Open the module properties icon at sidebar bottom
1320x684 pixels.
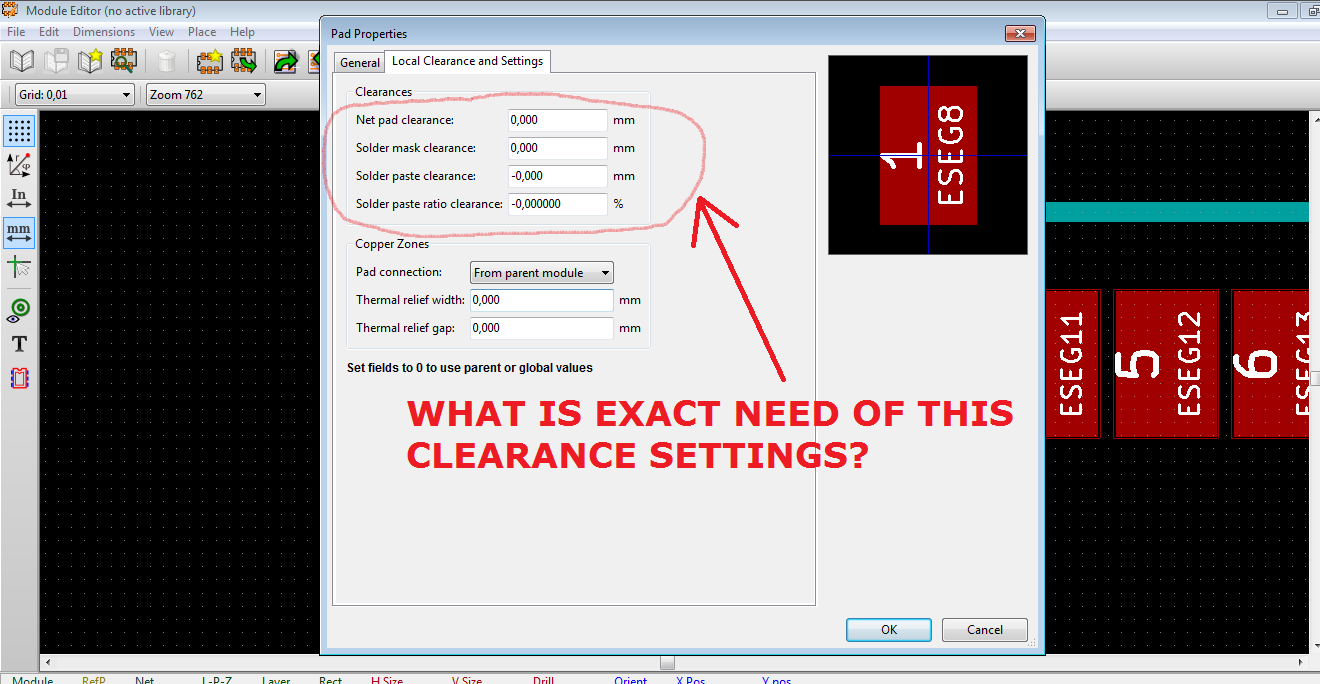19,378
